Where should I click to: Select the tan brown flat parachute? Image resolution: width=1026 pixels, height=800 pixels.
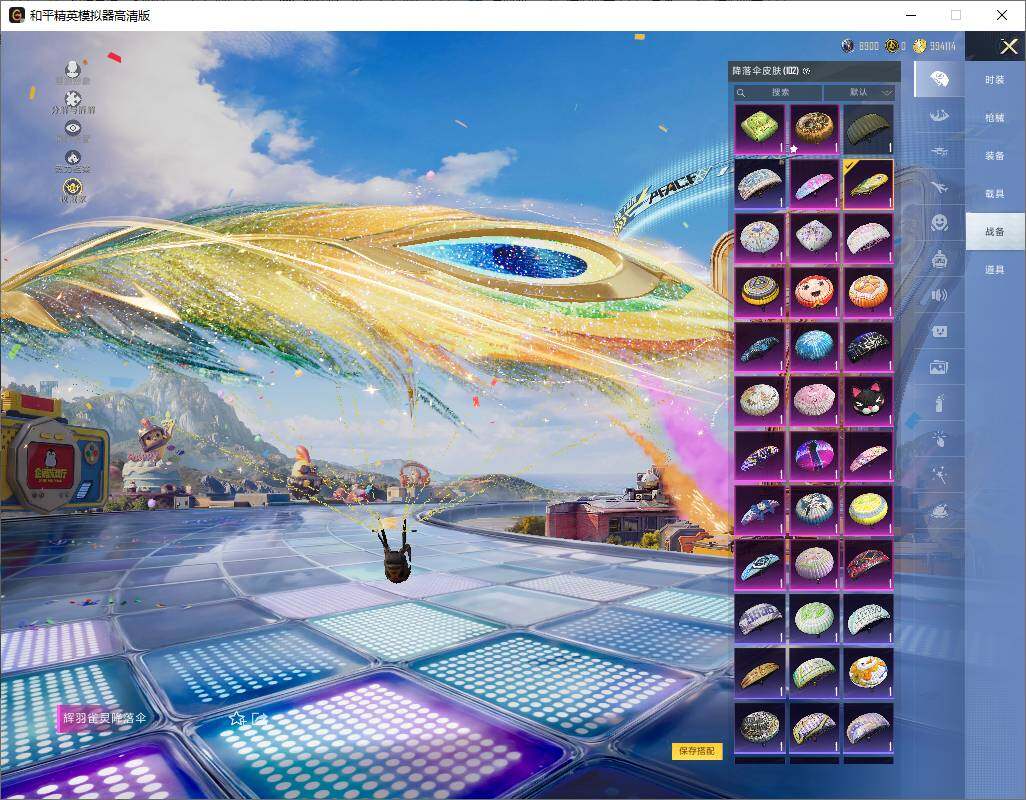pos(759,673)
